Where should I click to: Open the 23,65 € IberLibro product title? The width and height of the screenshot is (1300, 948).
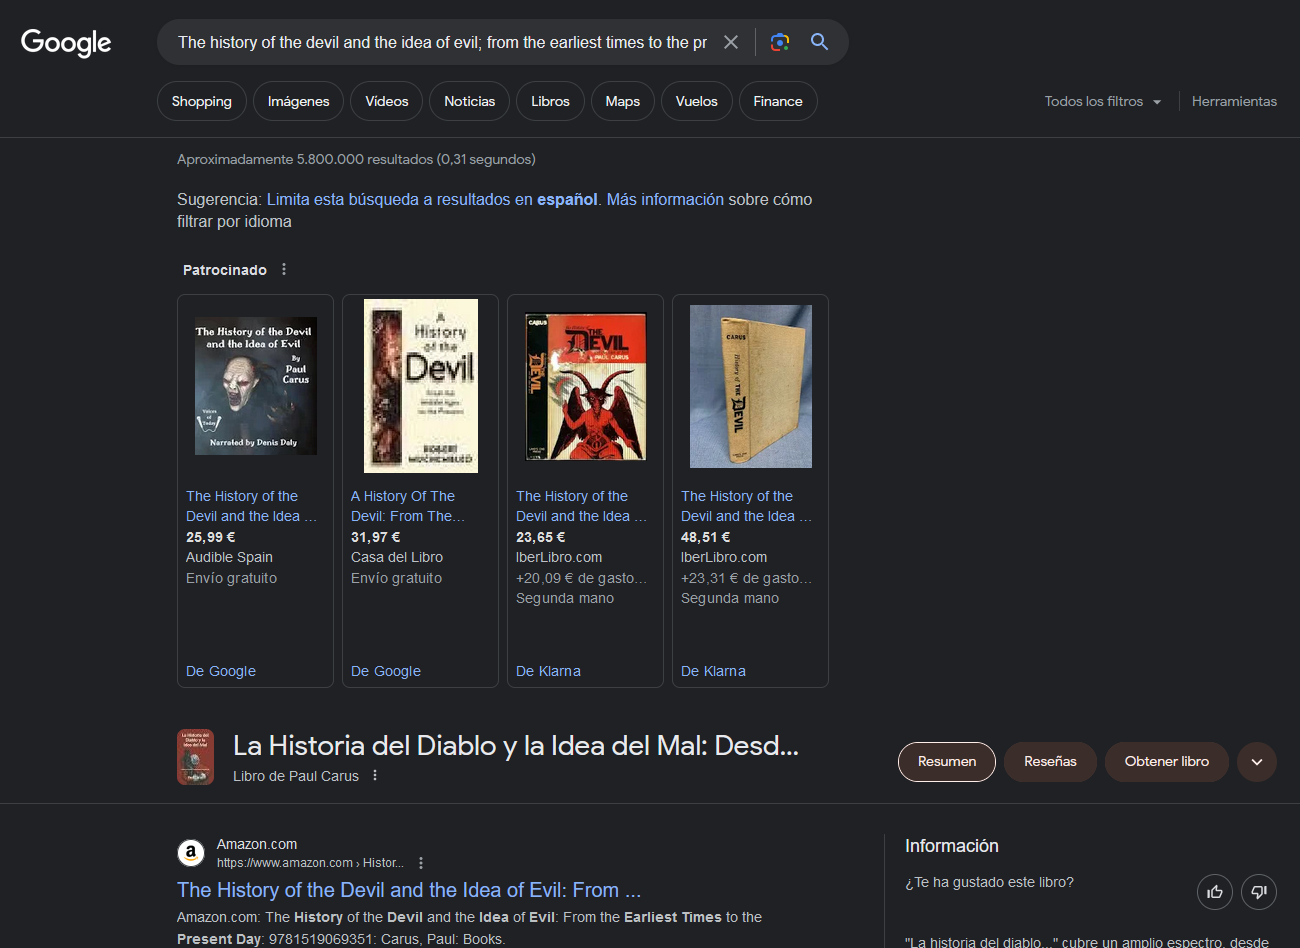pos(581,506)
